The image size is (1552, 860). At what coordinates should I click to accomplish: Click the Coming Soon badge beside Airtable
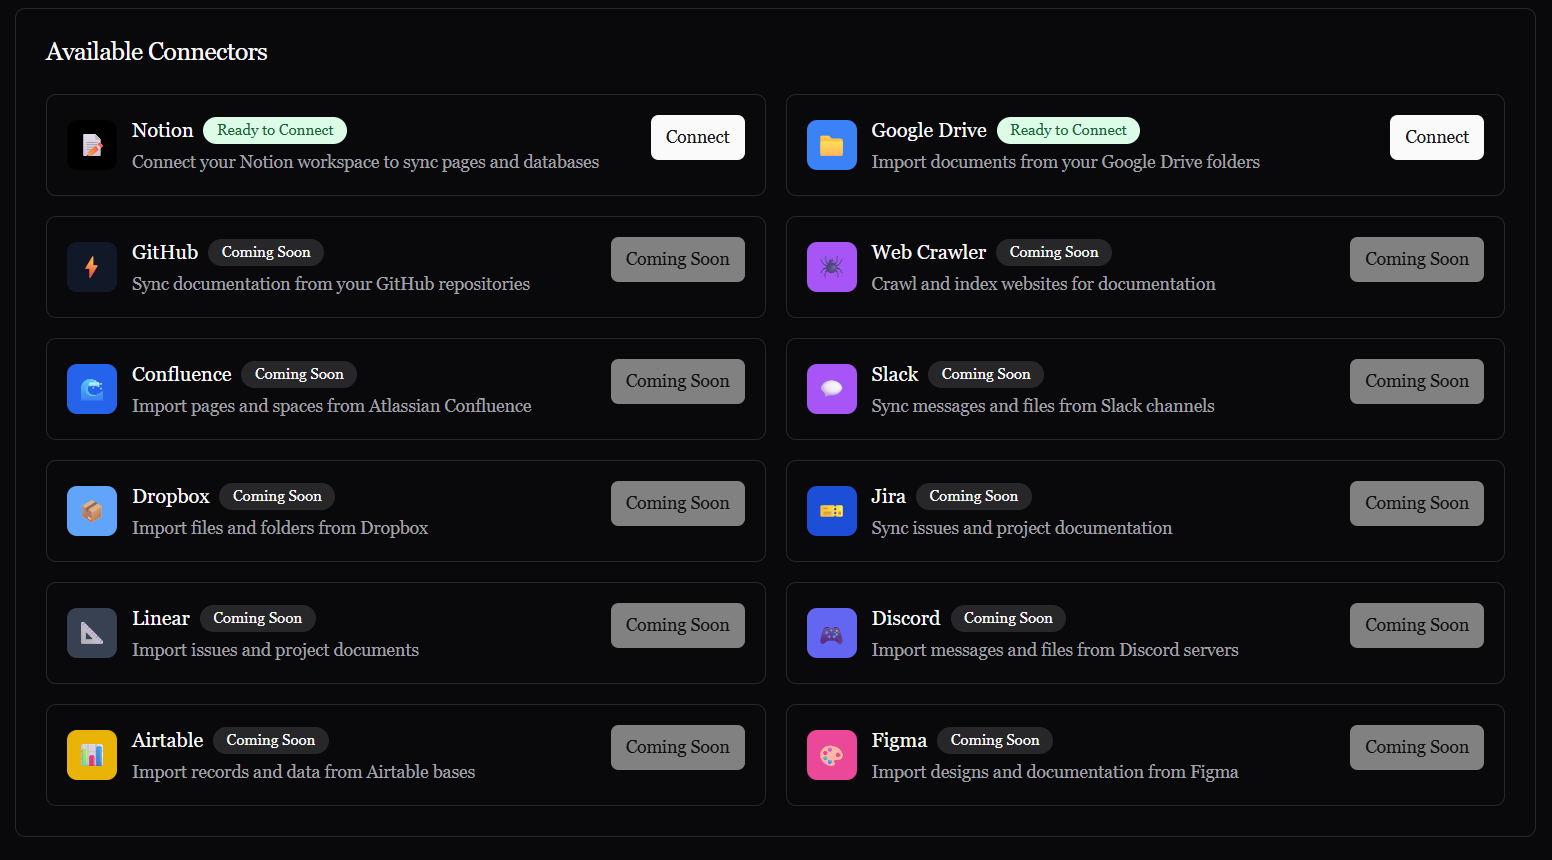click(271, 740)
